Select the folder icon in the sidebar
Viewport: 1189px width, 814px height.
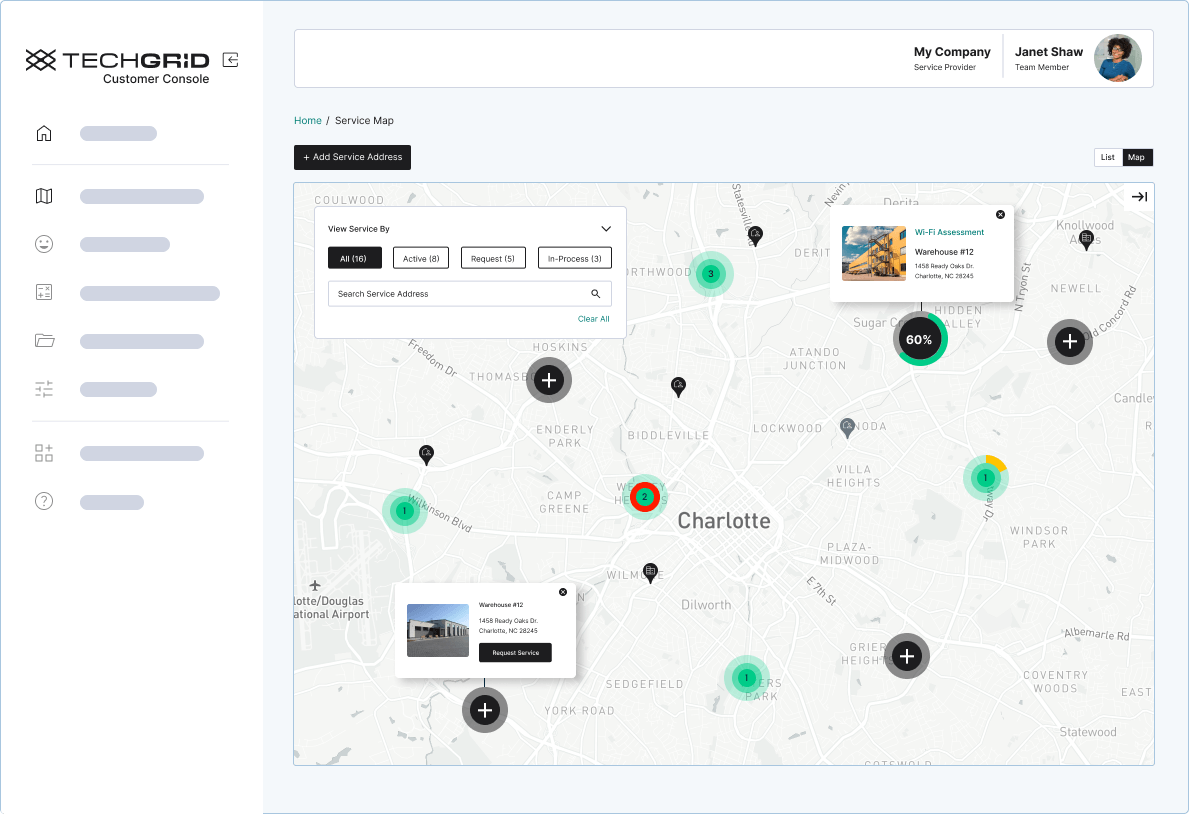pyautogui.click(x=44, y=340)
